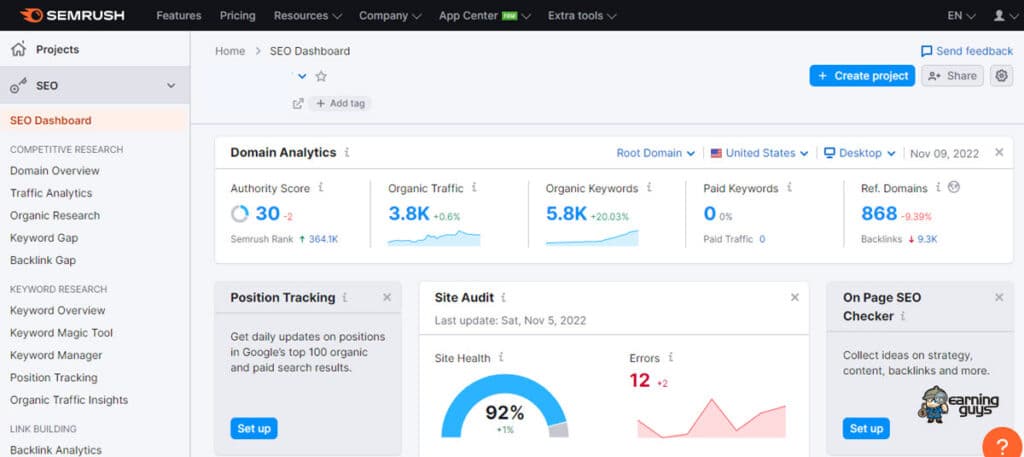The width and height of the screenshot is (1024, 457).
Task: Click the Organic Traffic sparkline chart
Action: (x=434, y=238)
